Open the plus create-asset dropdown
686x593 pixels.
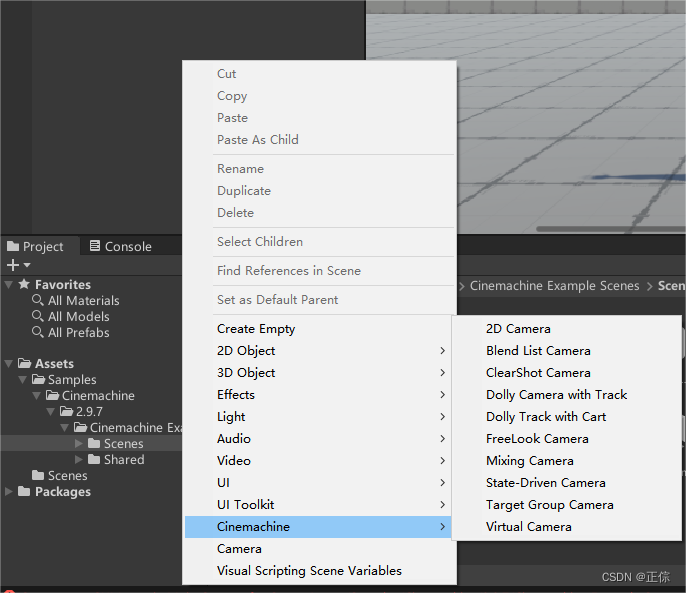tap(18, 265)
